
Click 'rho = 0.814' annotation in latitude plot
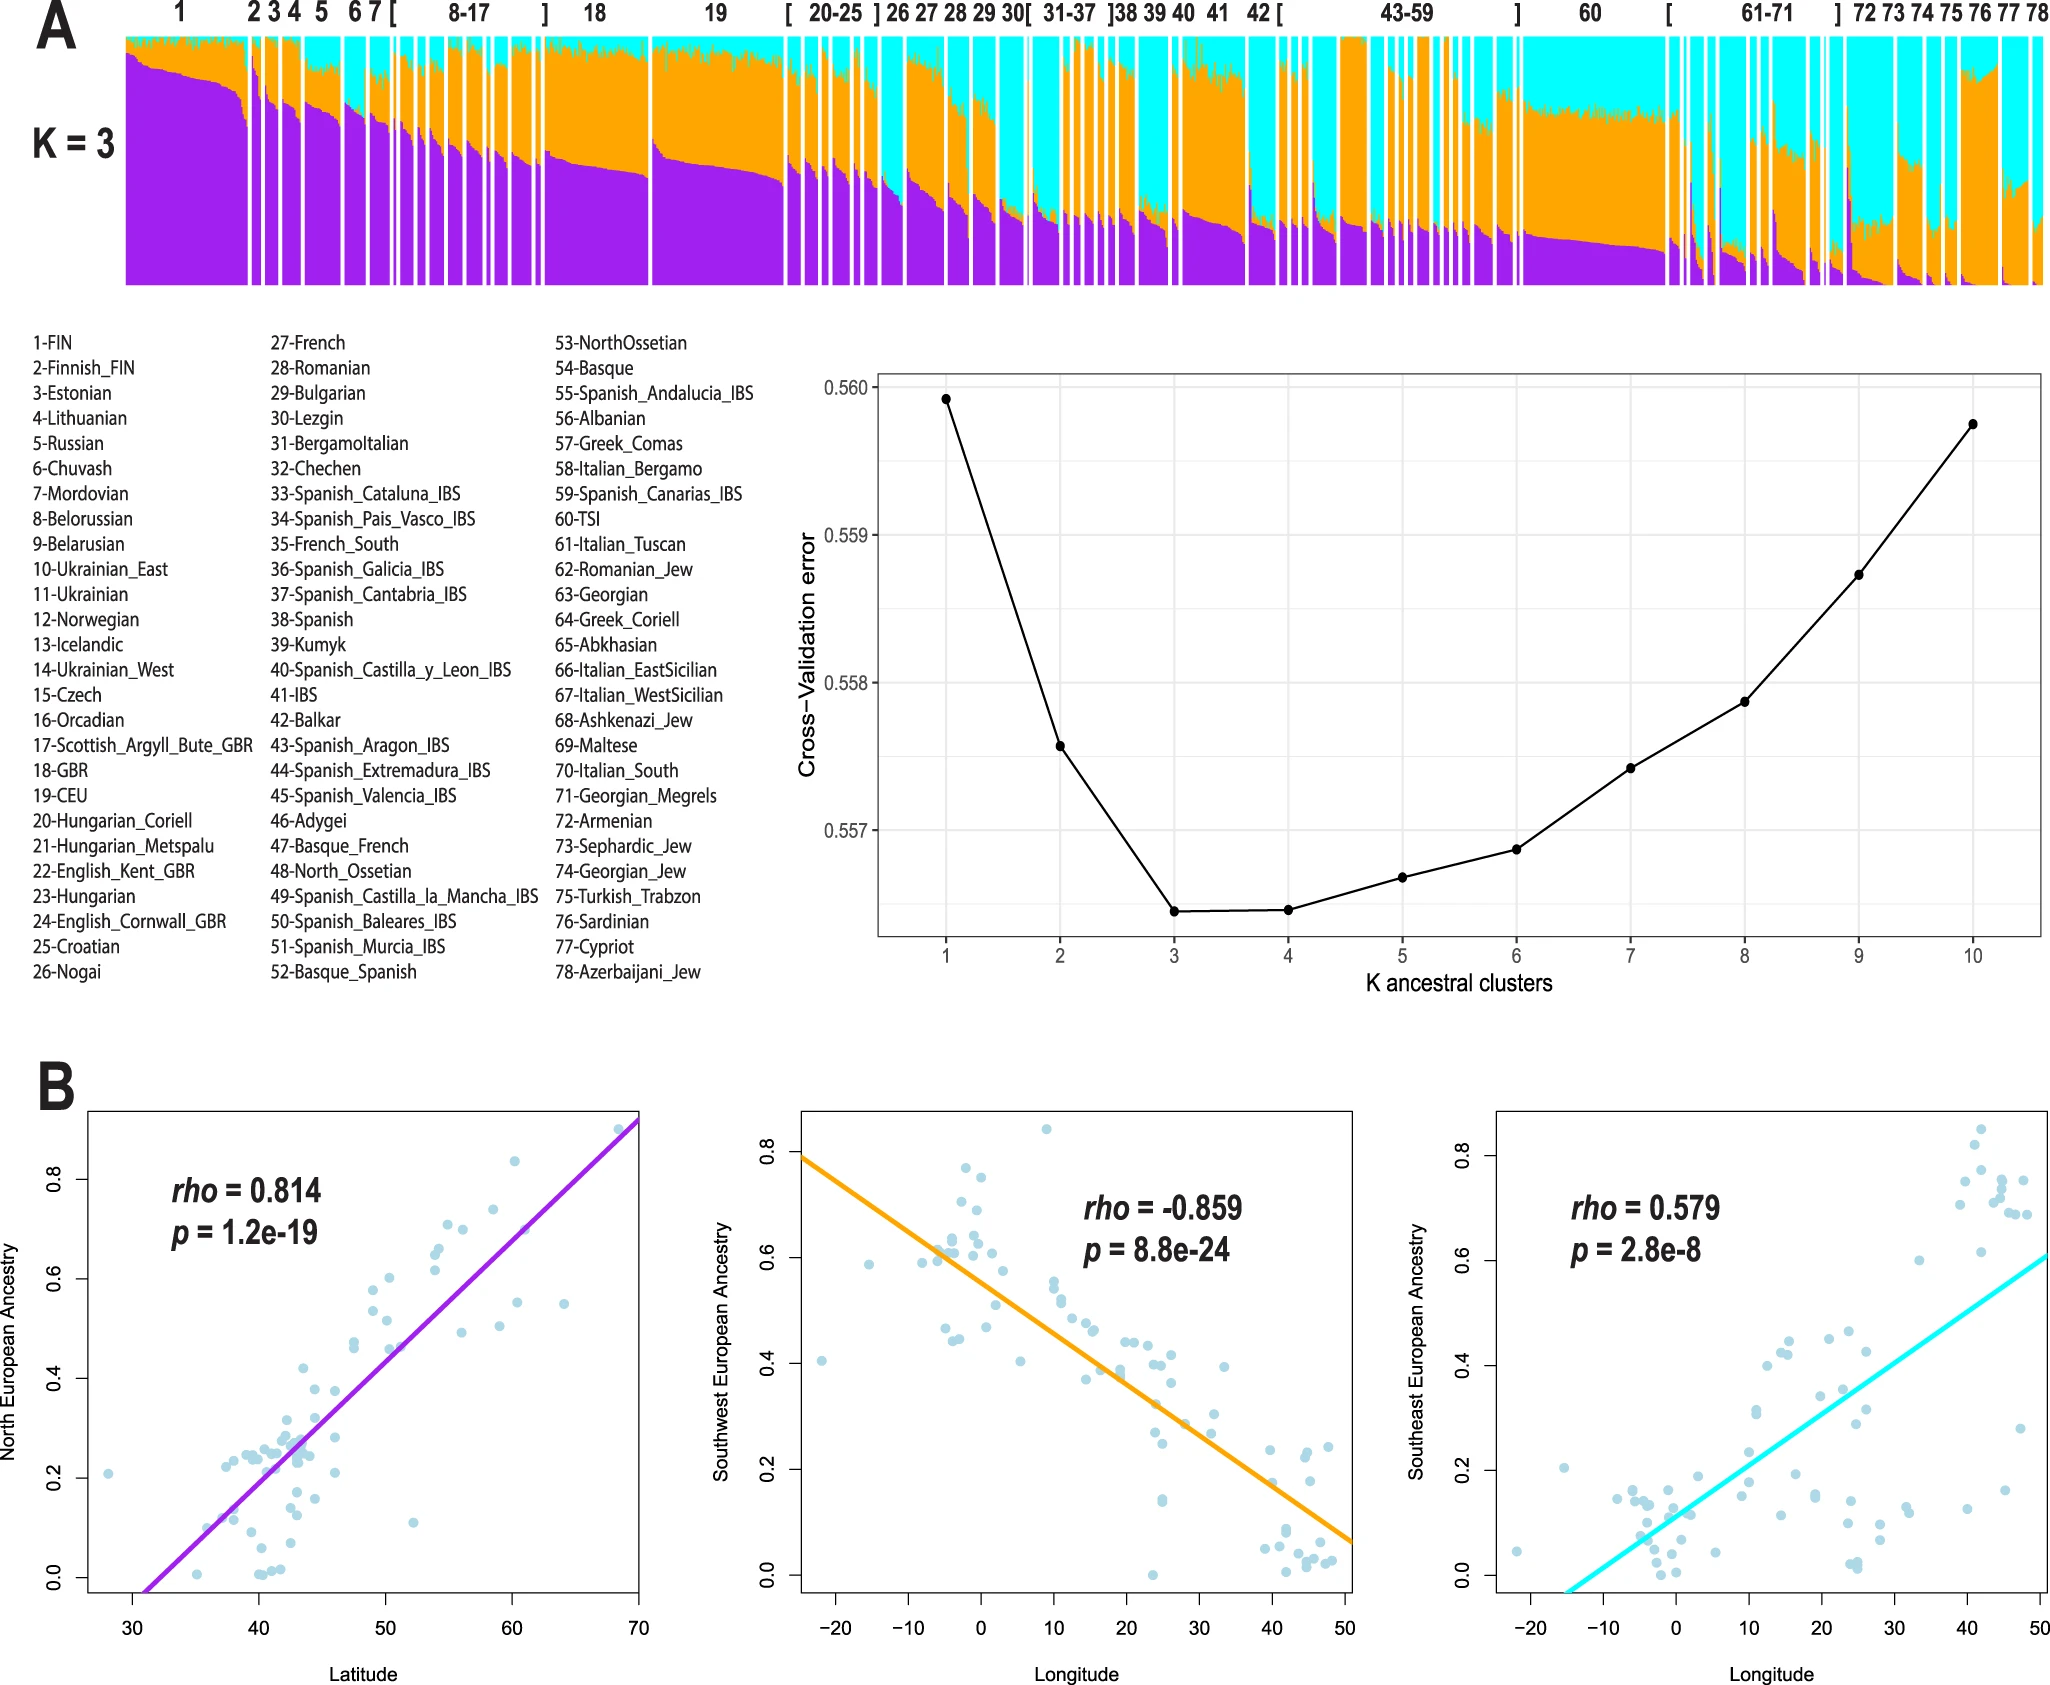[x=246, y=1190]
